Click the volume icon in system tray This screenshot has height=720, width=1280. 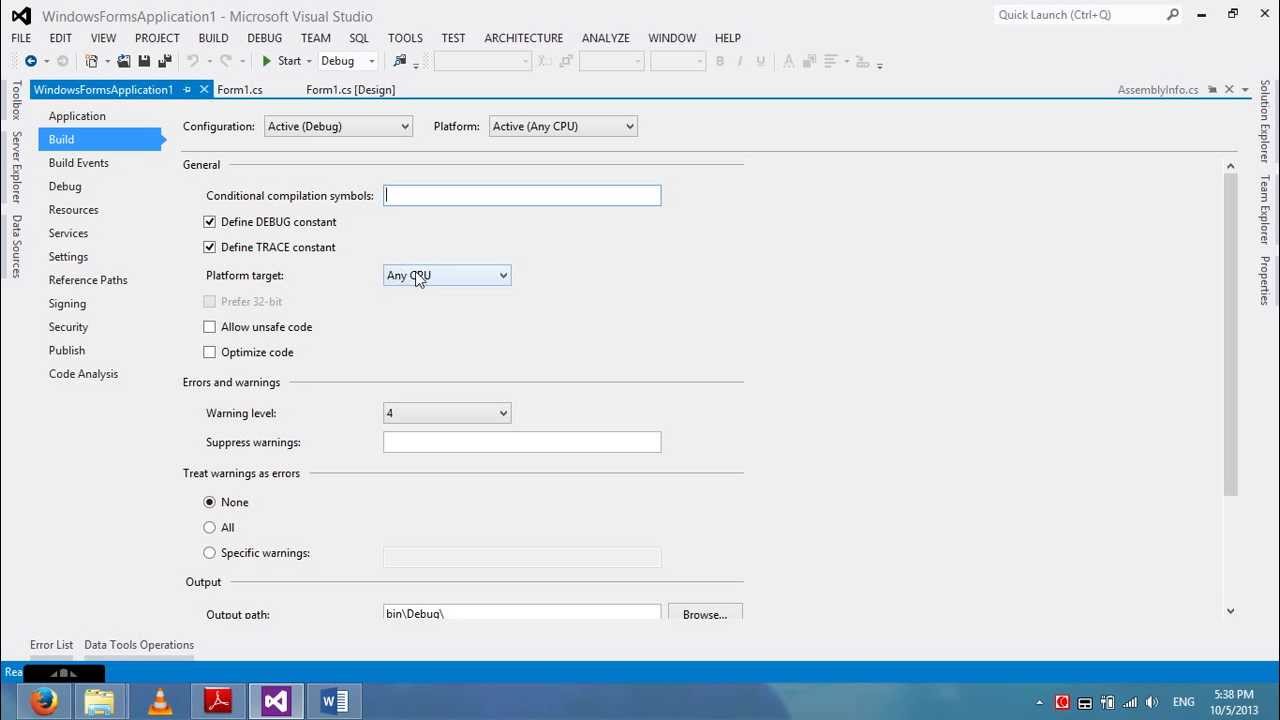click(1152, 702)
